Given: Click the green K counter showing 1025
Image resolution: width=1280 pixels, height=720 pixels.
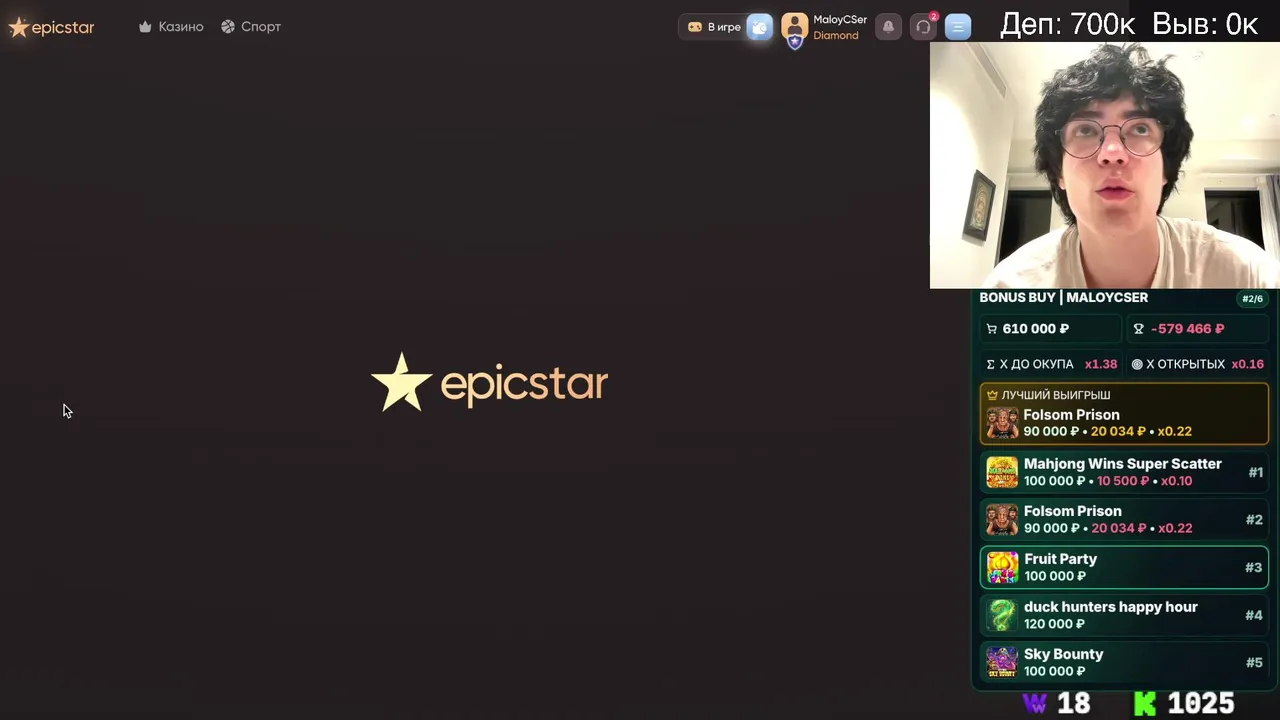Looking at the screenshot, I should click(x=1184, y=703).
